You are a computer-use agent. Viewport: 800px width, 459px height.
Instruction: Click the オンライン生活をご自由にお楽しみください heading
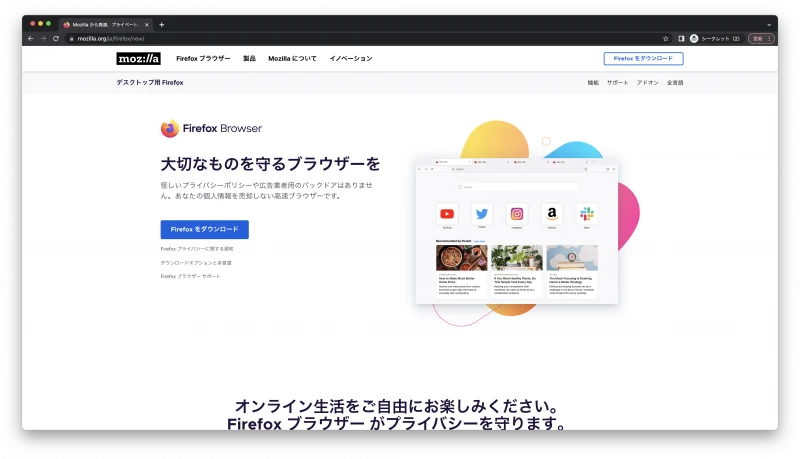[x=396, y=406]
